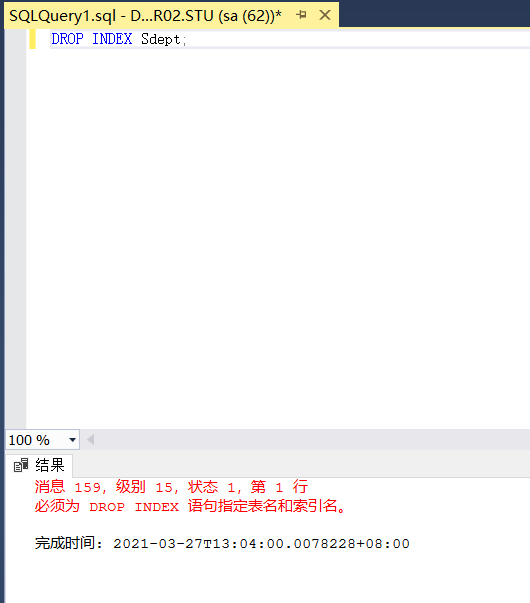Image resolution: width=530 pixels, height=603 pixels.
Task: Click the 完成时间 timestamp line
Action: (x=222, y=543)
